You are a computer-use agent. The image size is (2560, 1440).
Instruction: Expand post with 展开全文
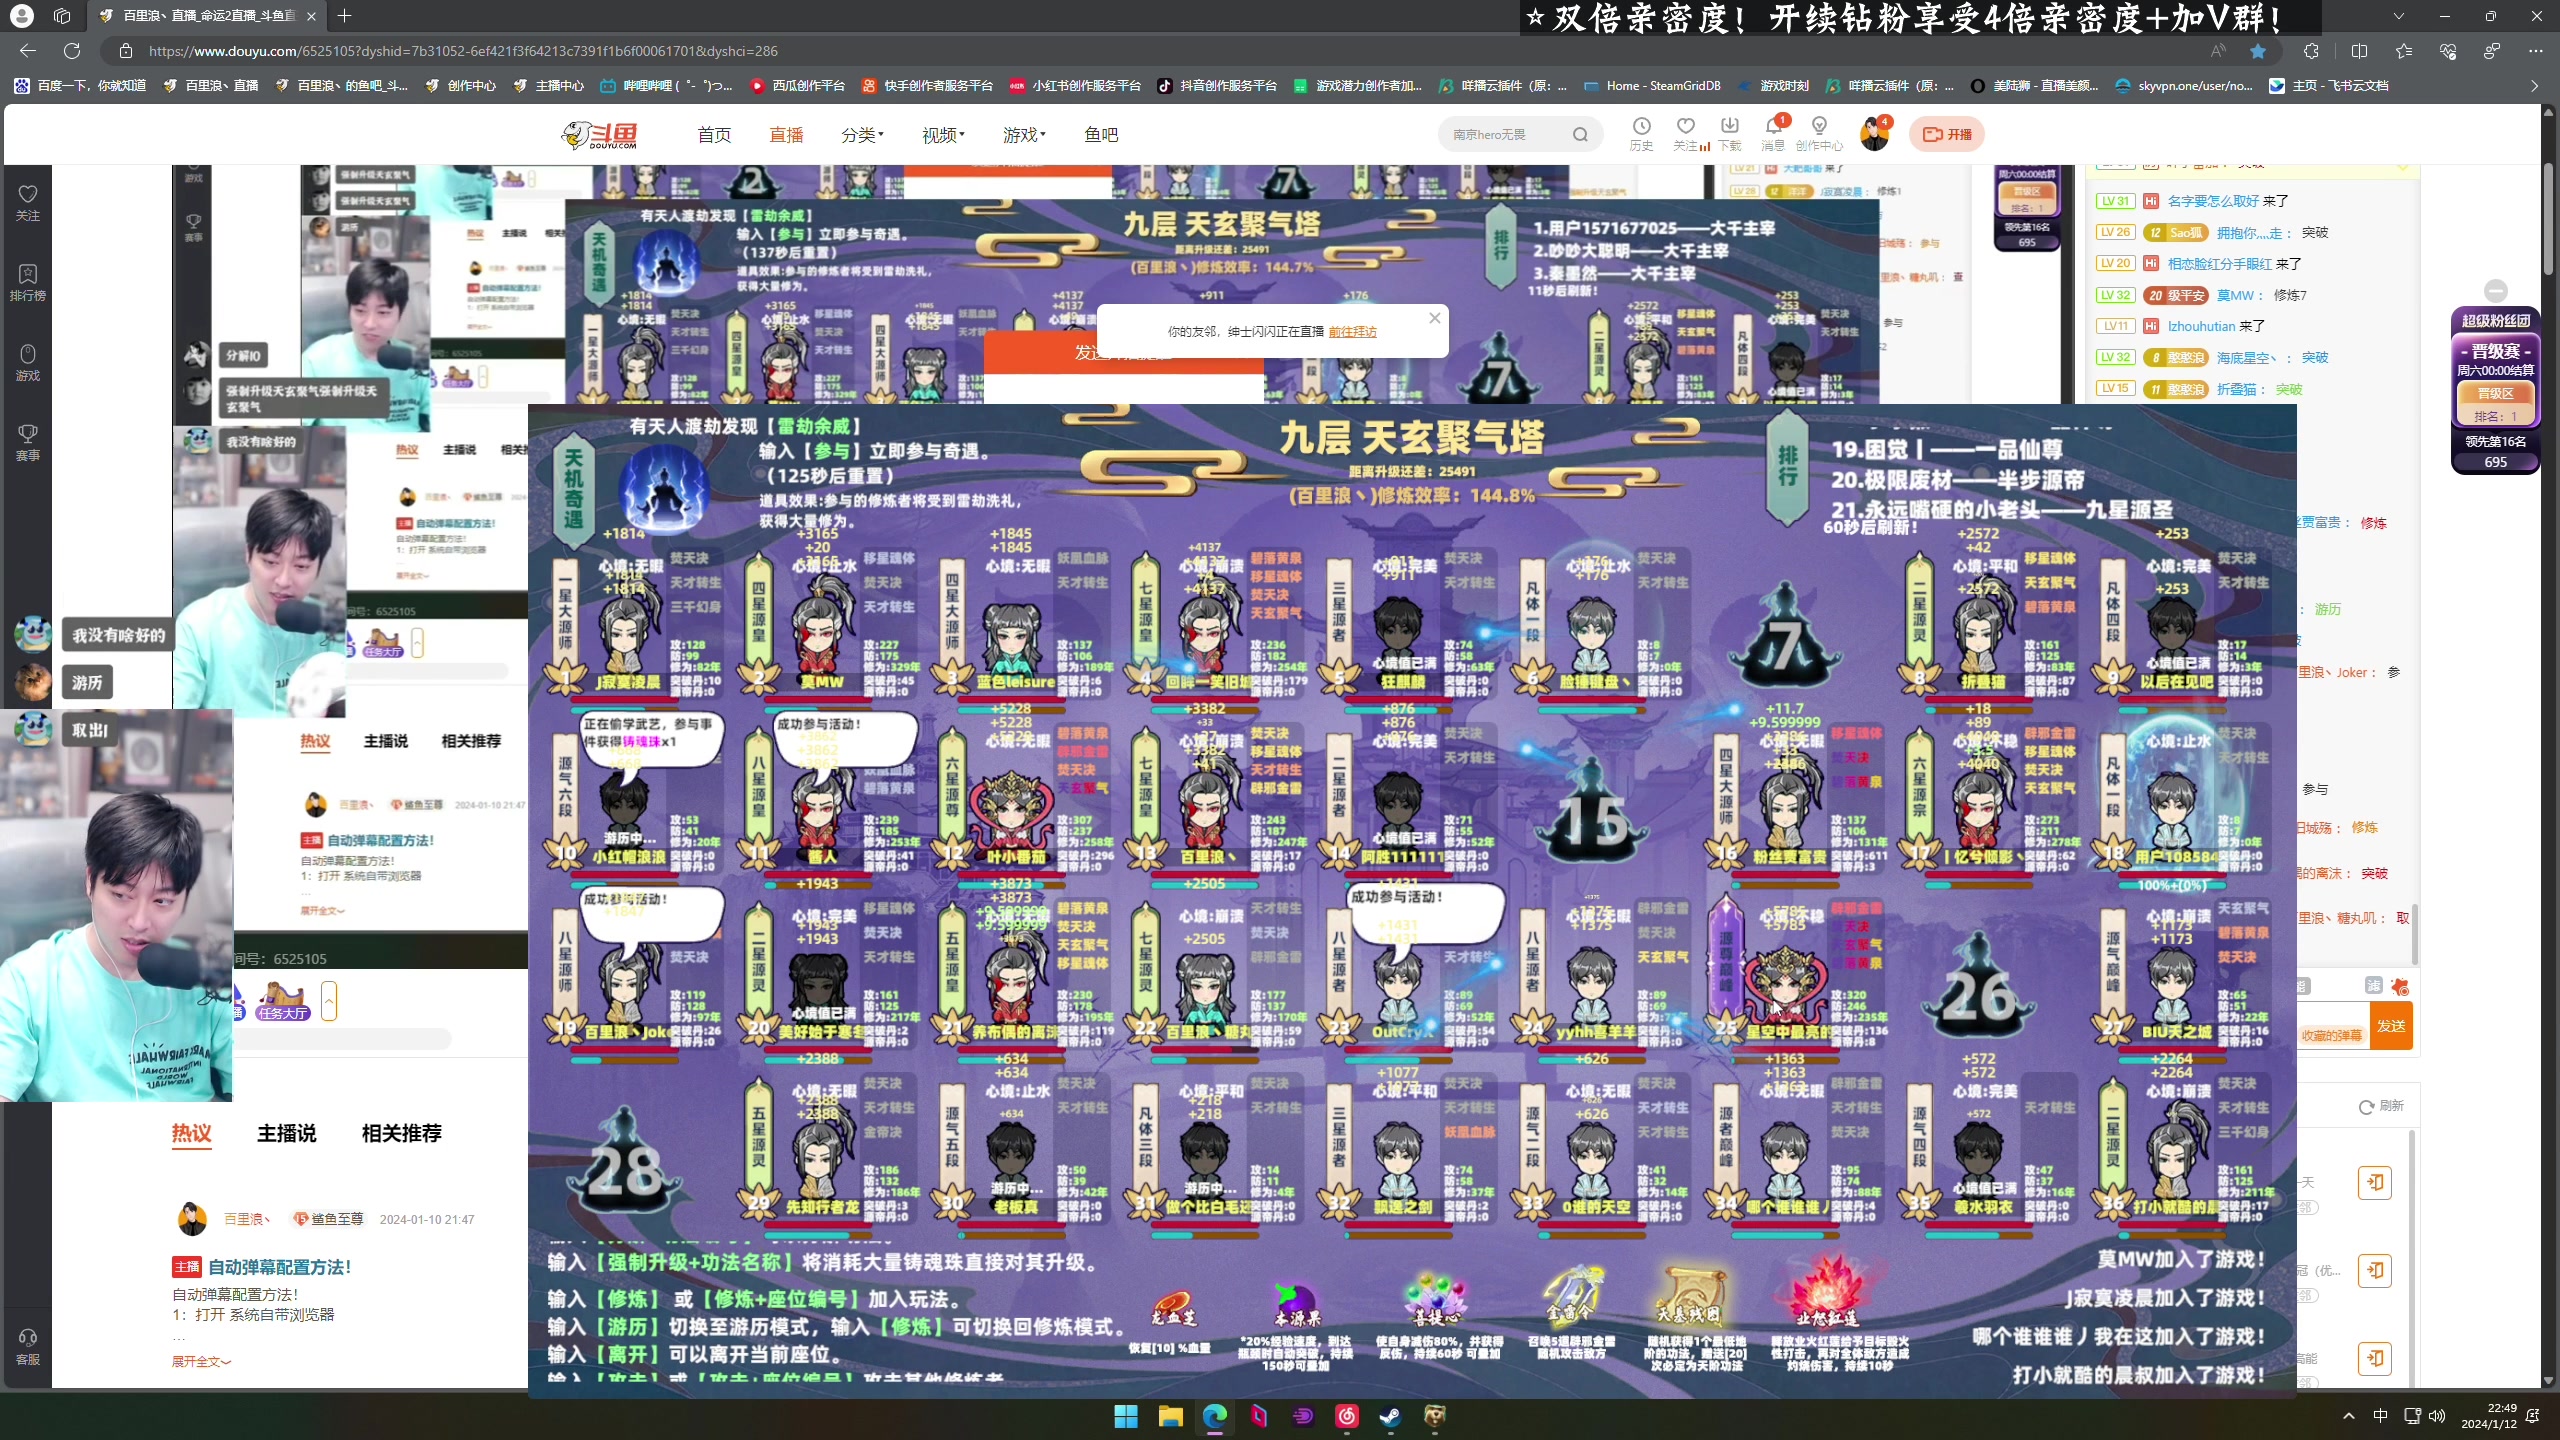pyautogui.click(x=201, y=1362)
